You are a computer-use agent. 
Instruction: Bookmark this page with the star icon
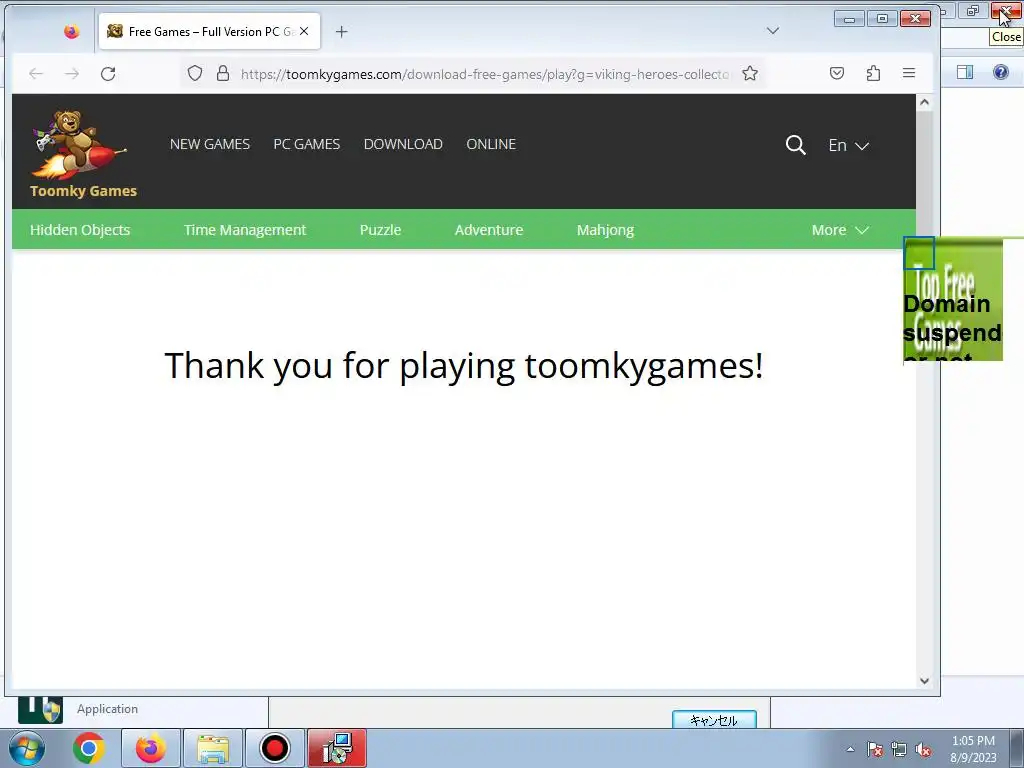tap(750, 73)
